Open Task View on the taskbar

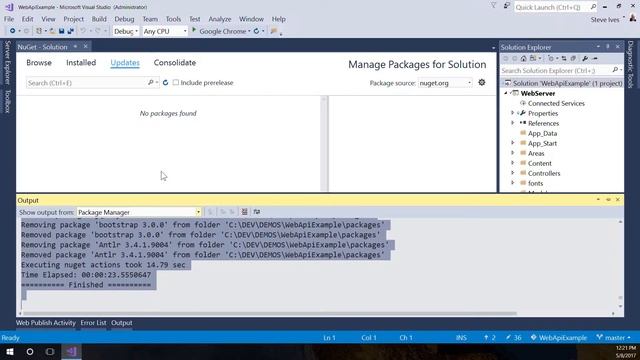[50, 351]
